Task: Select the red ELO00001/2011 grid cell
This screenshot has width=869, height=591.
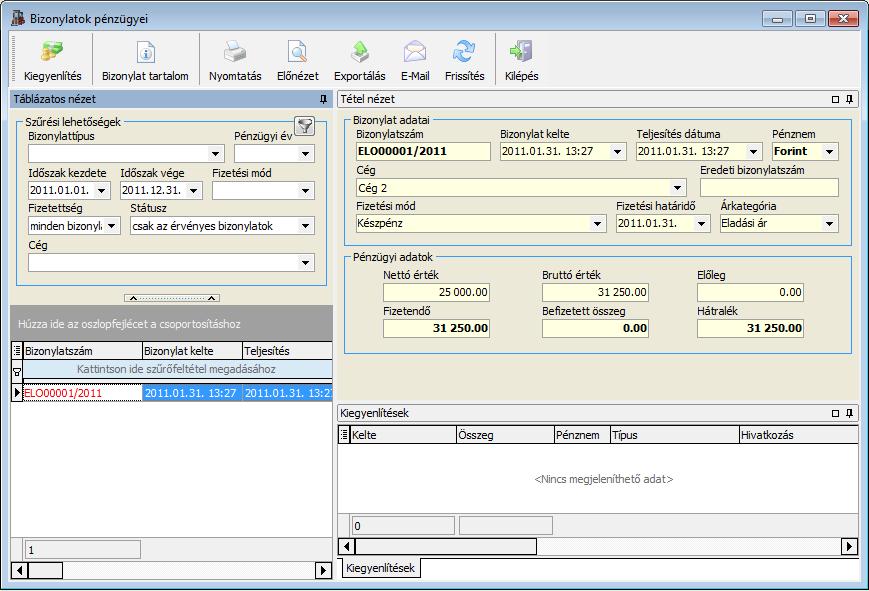Action: 83,393
